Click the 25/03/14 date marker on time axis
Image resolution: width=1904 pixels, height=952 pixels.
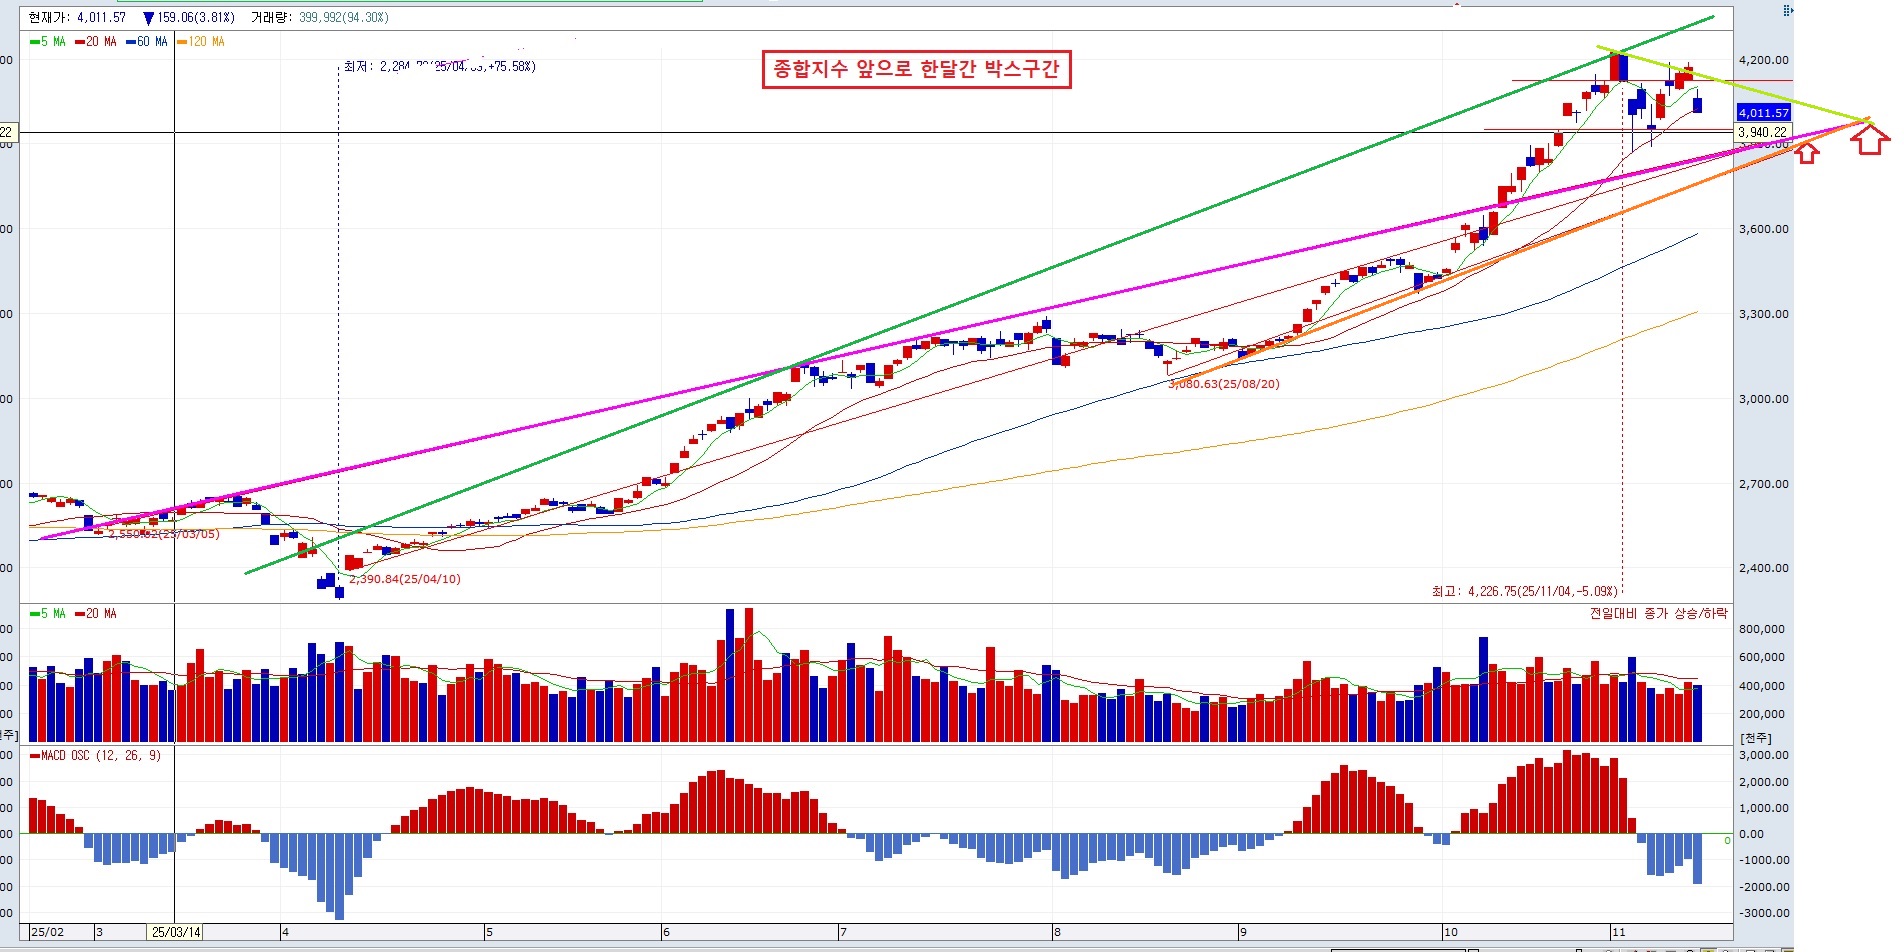pos(176,932)
